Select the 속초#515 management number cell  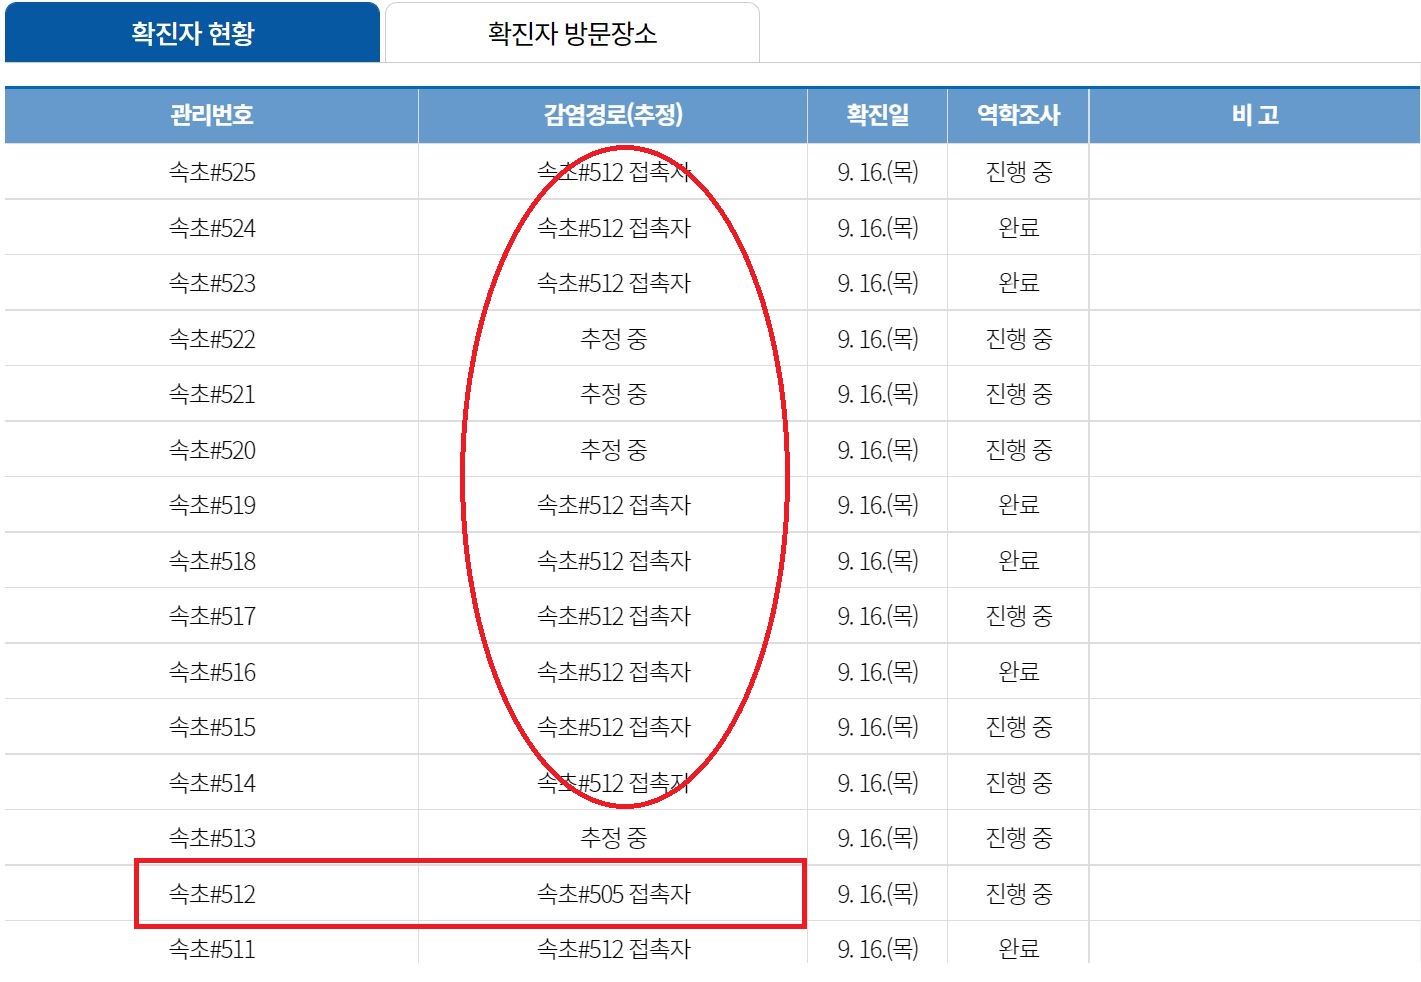212,727
